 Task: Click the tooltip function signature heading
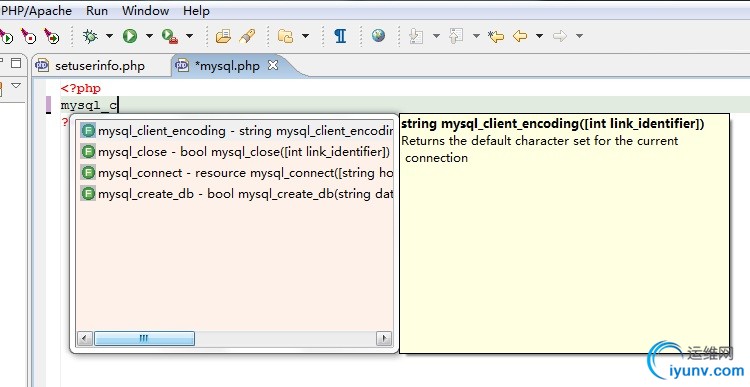(x=552, y=124)
